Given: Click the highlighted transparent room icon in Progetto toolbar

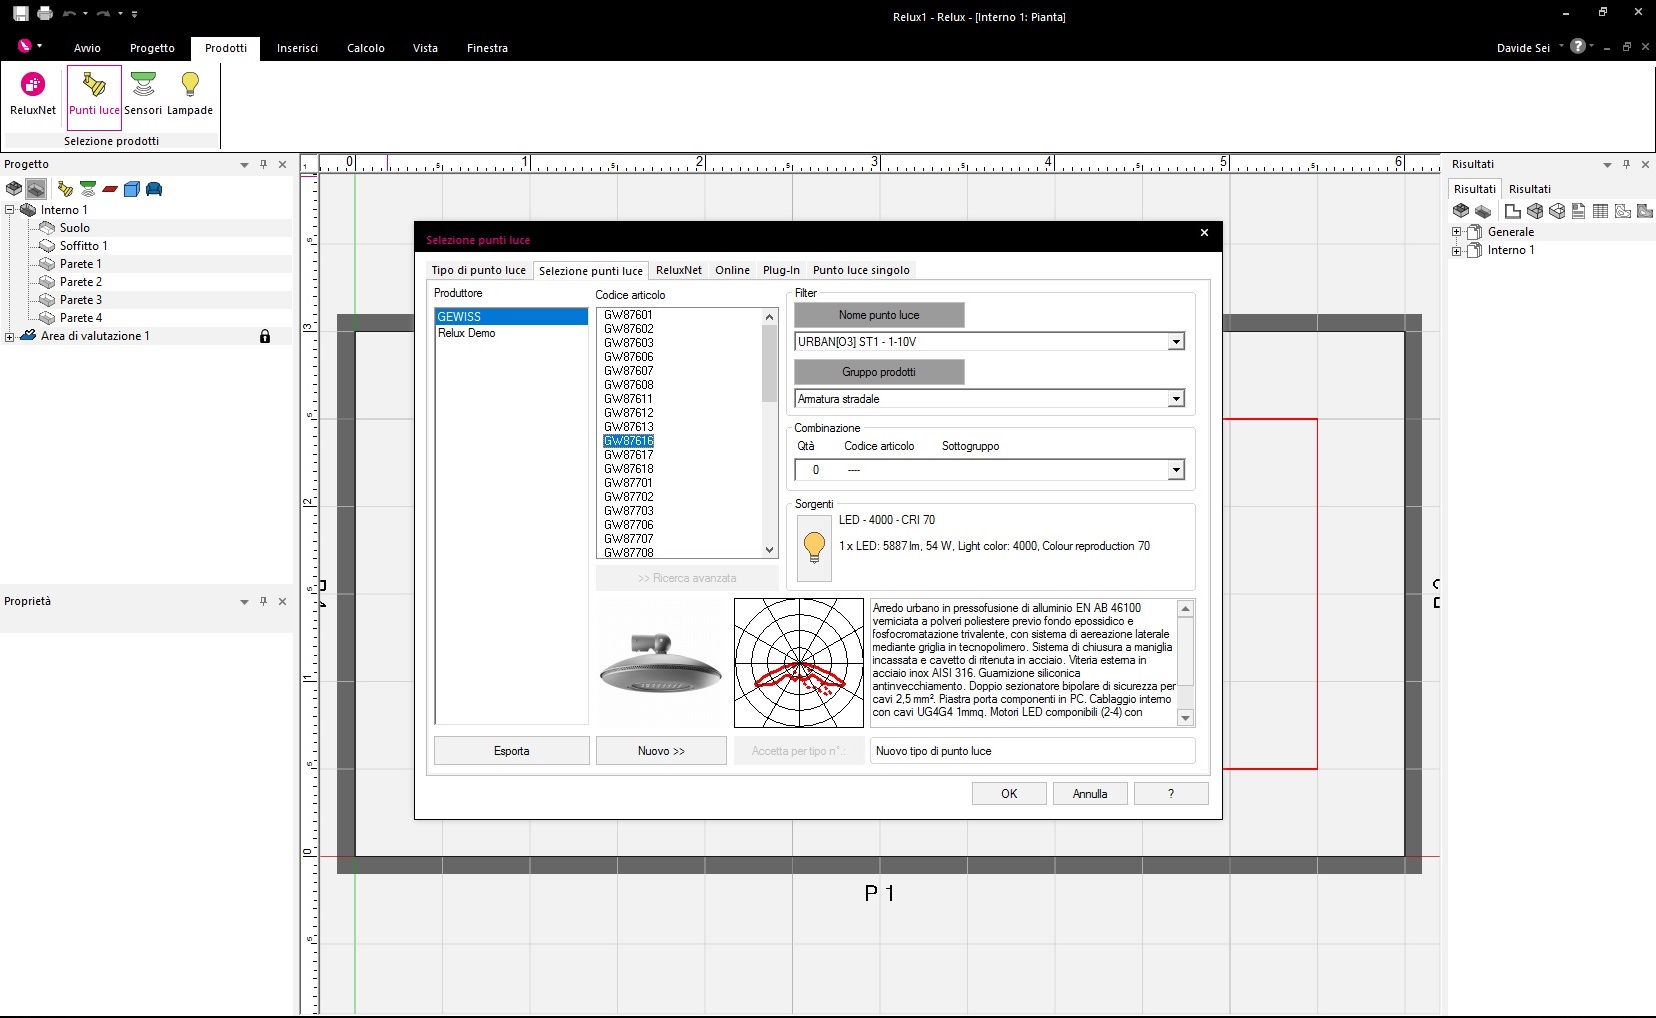Looking at the screenshot, I should click(36, 188).
